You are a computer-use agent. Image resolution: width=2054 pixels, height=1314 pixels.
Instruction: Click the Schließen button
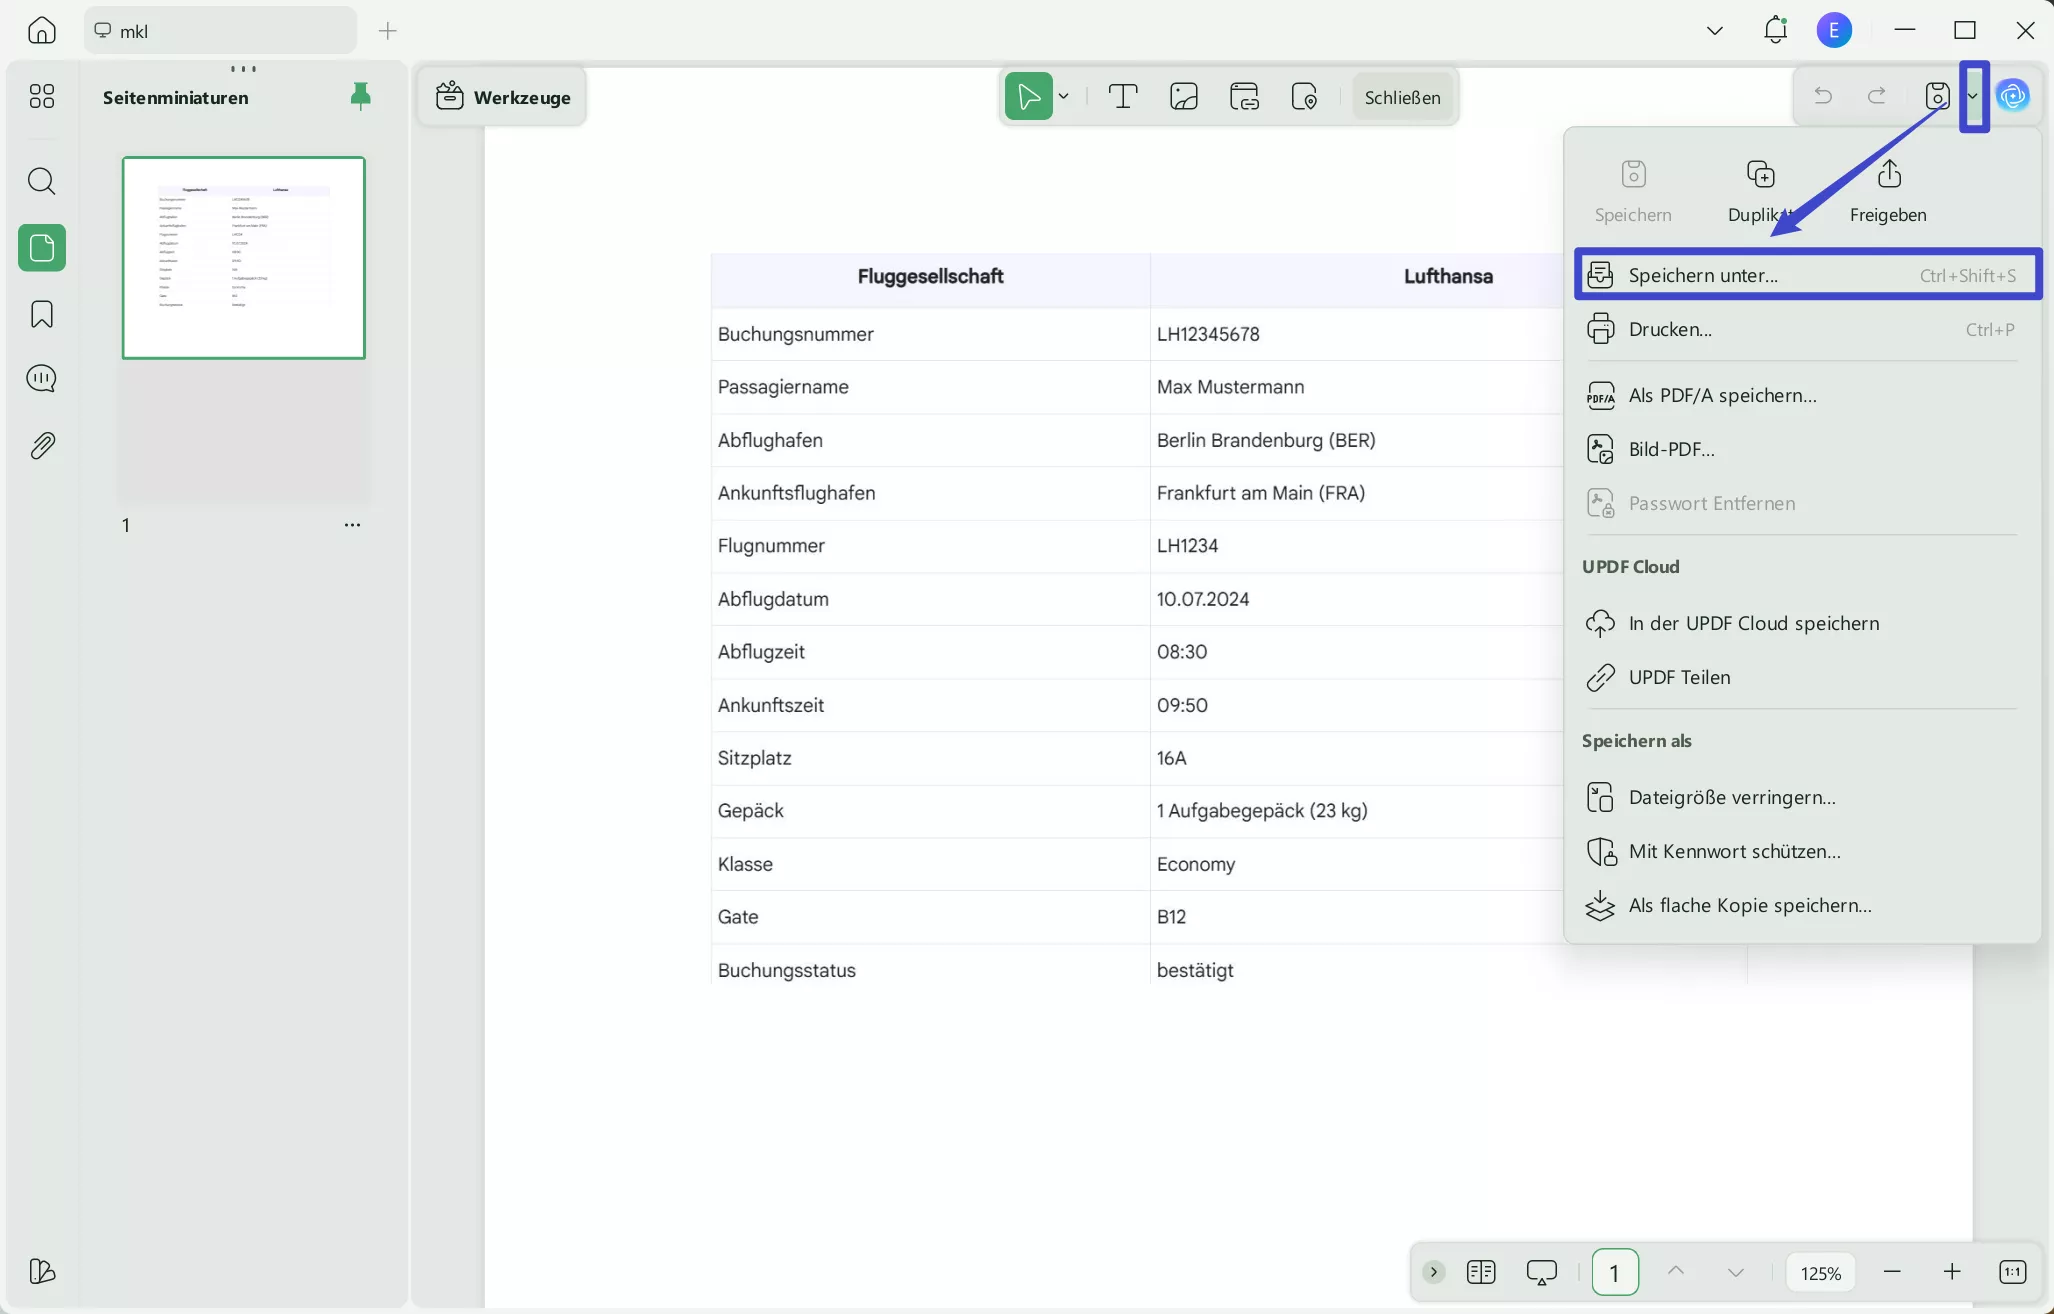pyautogui.click(x=1402, y=97)
